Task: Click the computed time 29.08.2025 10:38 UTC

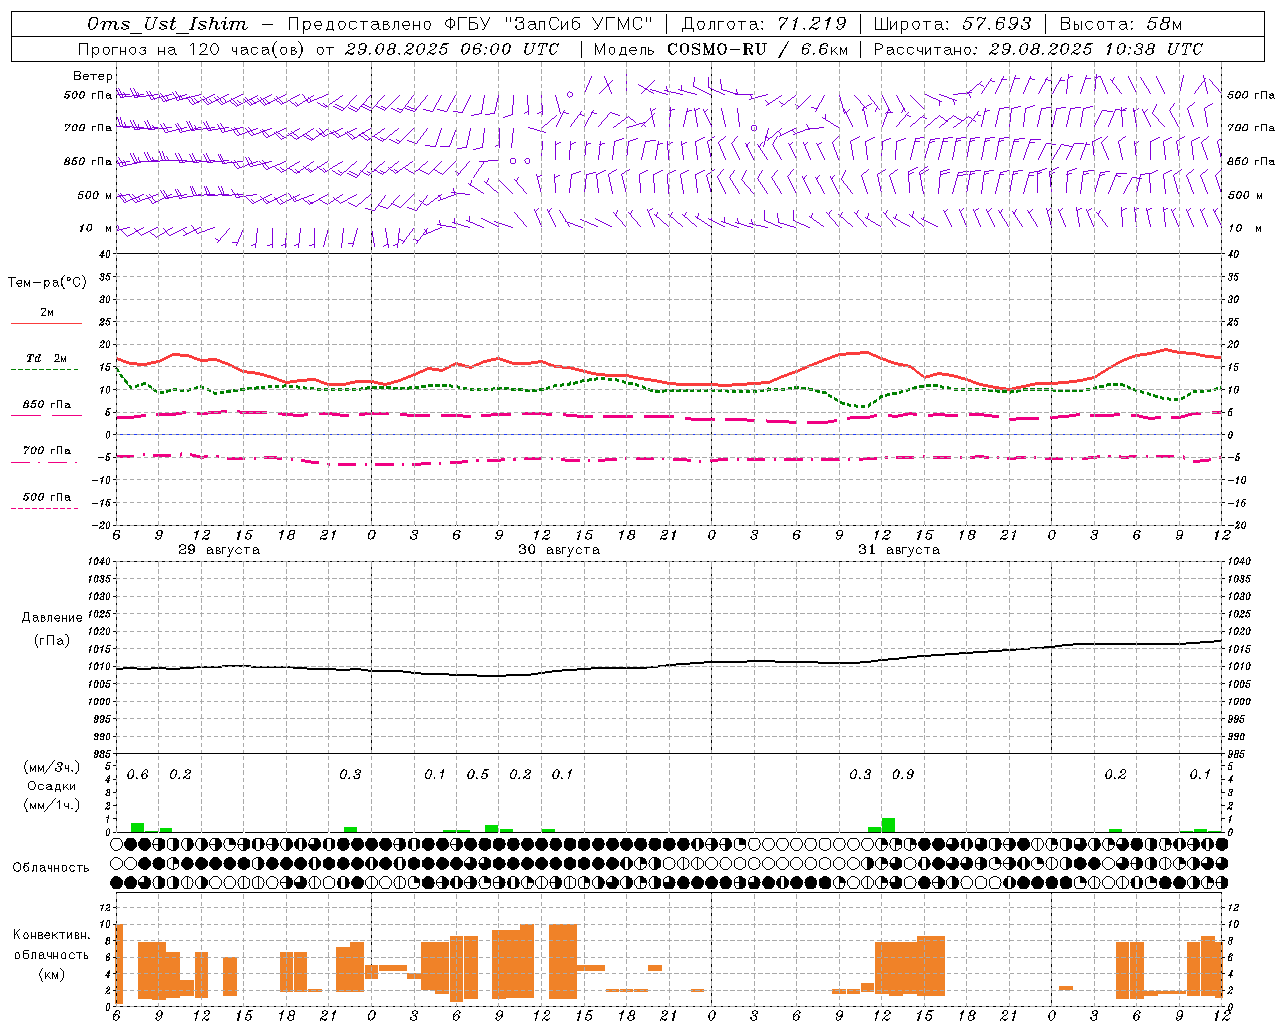Action: tap(1096, 48)
